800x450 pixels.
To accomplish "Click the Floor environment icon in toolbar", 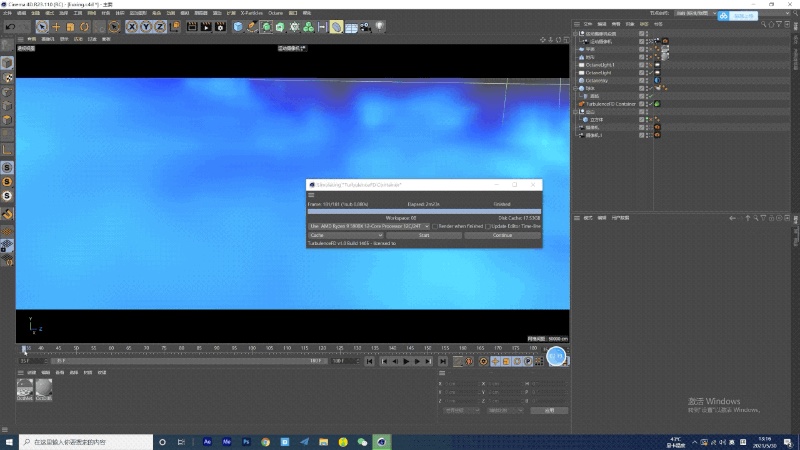I will tap(351, 27).
